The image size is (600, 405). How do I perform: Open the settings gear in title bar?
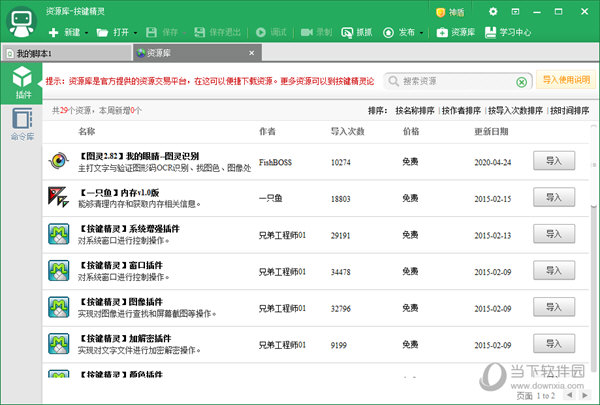pyautogui.click(x=493, y=11)
